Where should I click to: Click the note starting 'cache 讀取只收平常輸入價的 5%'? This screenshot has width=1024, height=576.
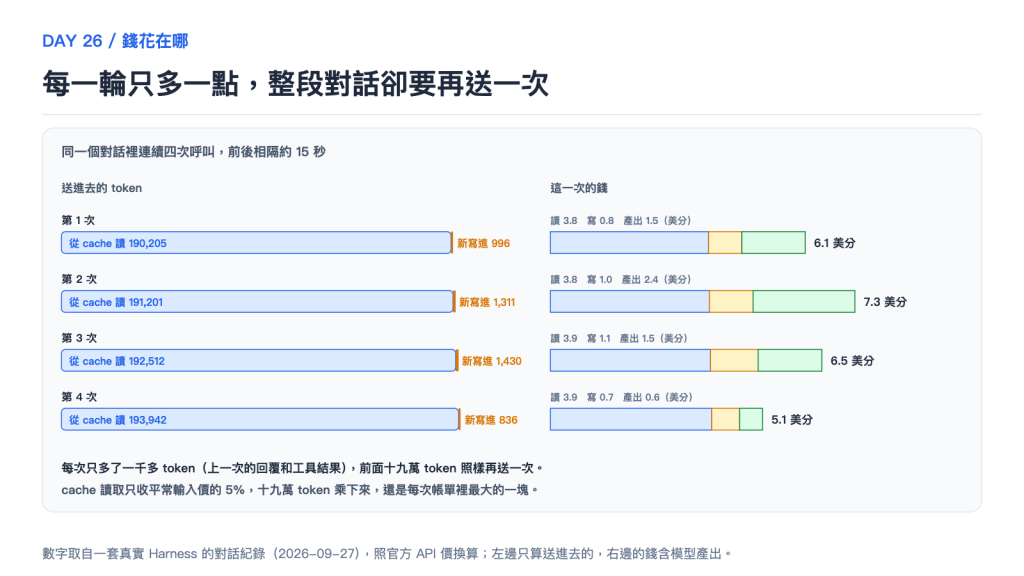[300, 490]
